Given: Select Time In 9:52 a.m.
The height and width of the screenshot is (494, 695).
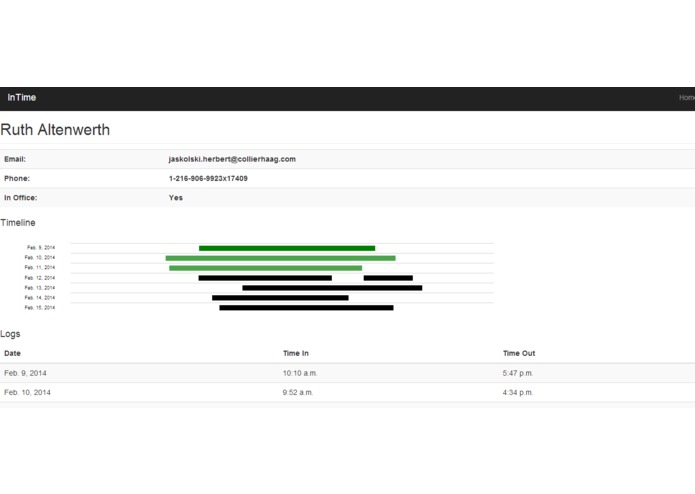Looking at the screenshot, I should pos(298,393).
